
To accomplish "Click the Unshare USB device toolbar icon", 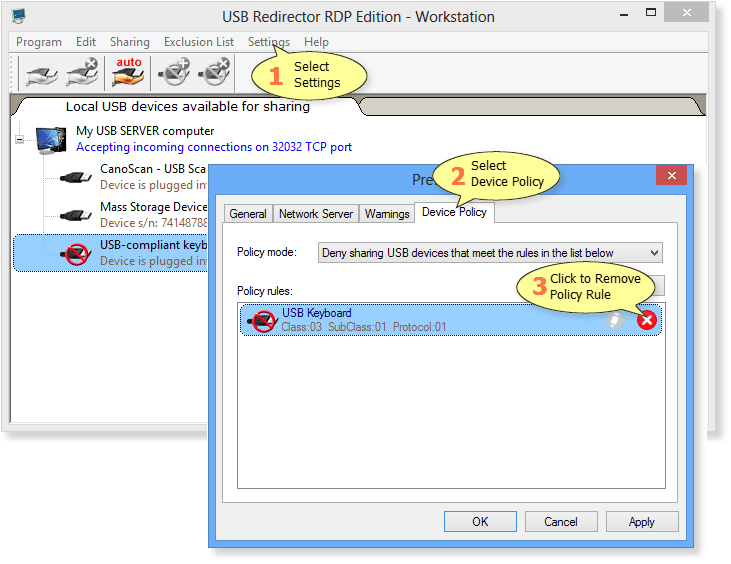I will (x=82, y=73).
